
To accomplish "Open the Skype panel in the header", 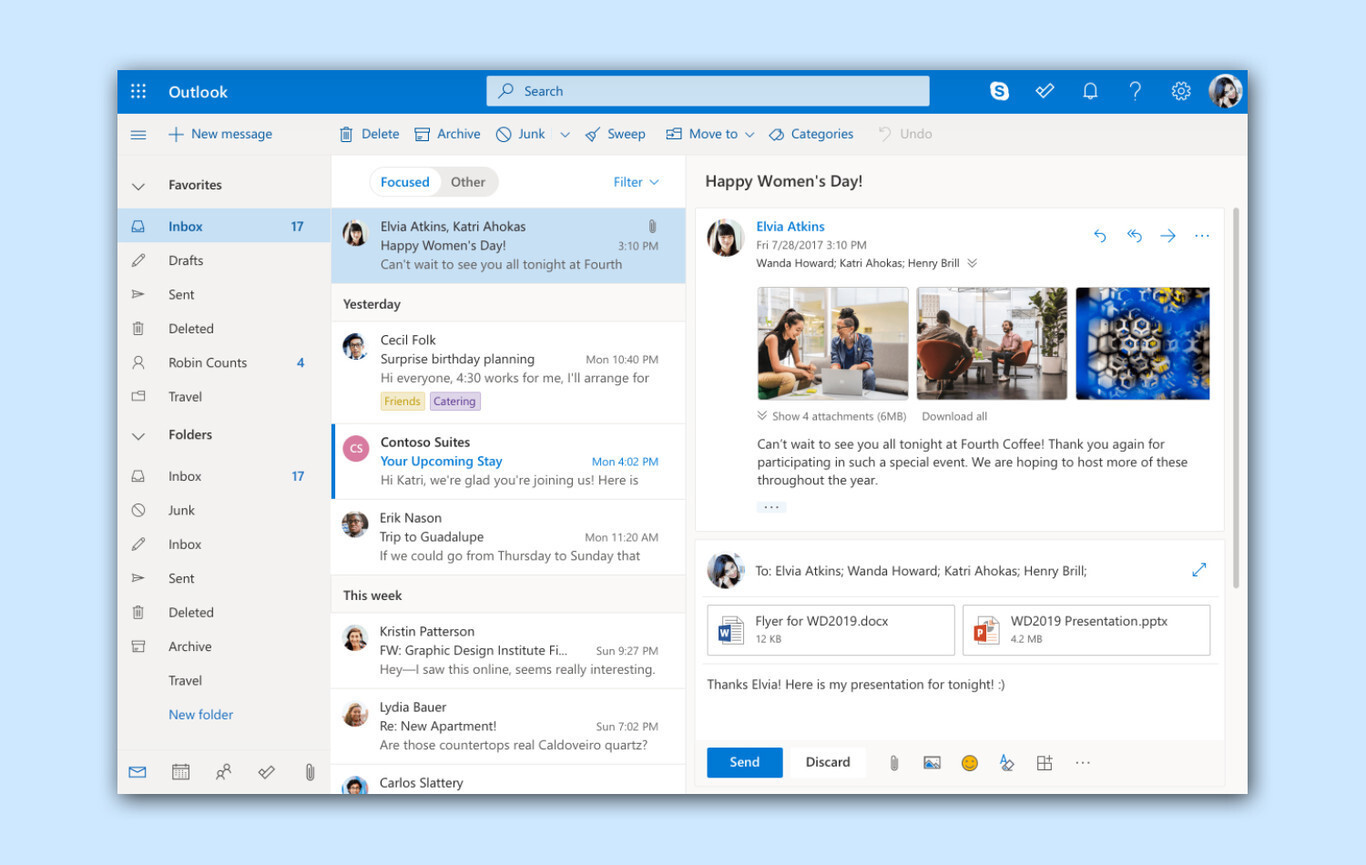I will click(1000, 91).
